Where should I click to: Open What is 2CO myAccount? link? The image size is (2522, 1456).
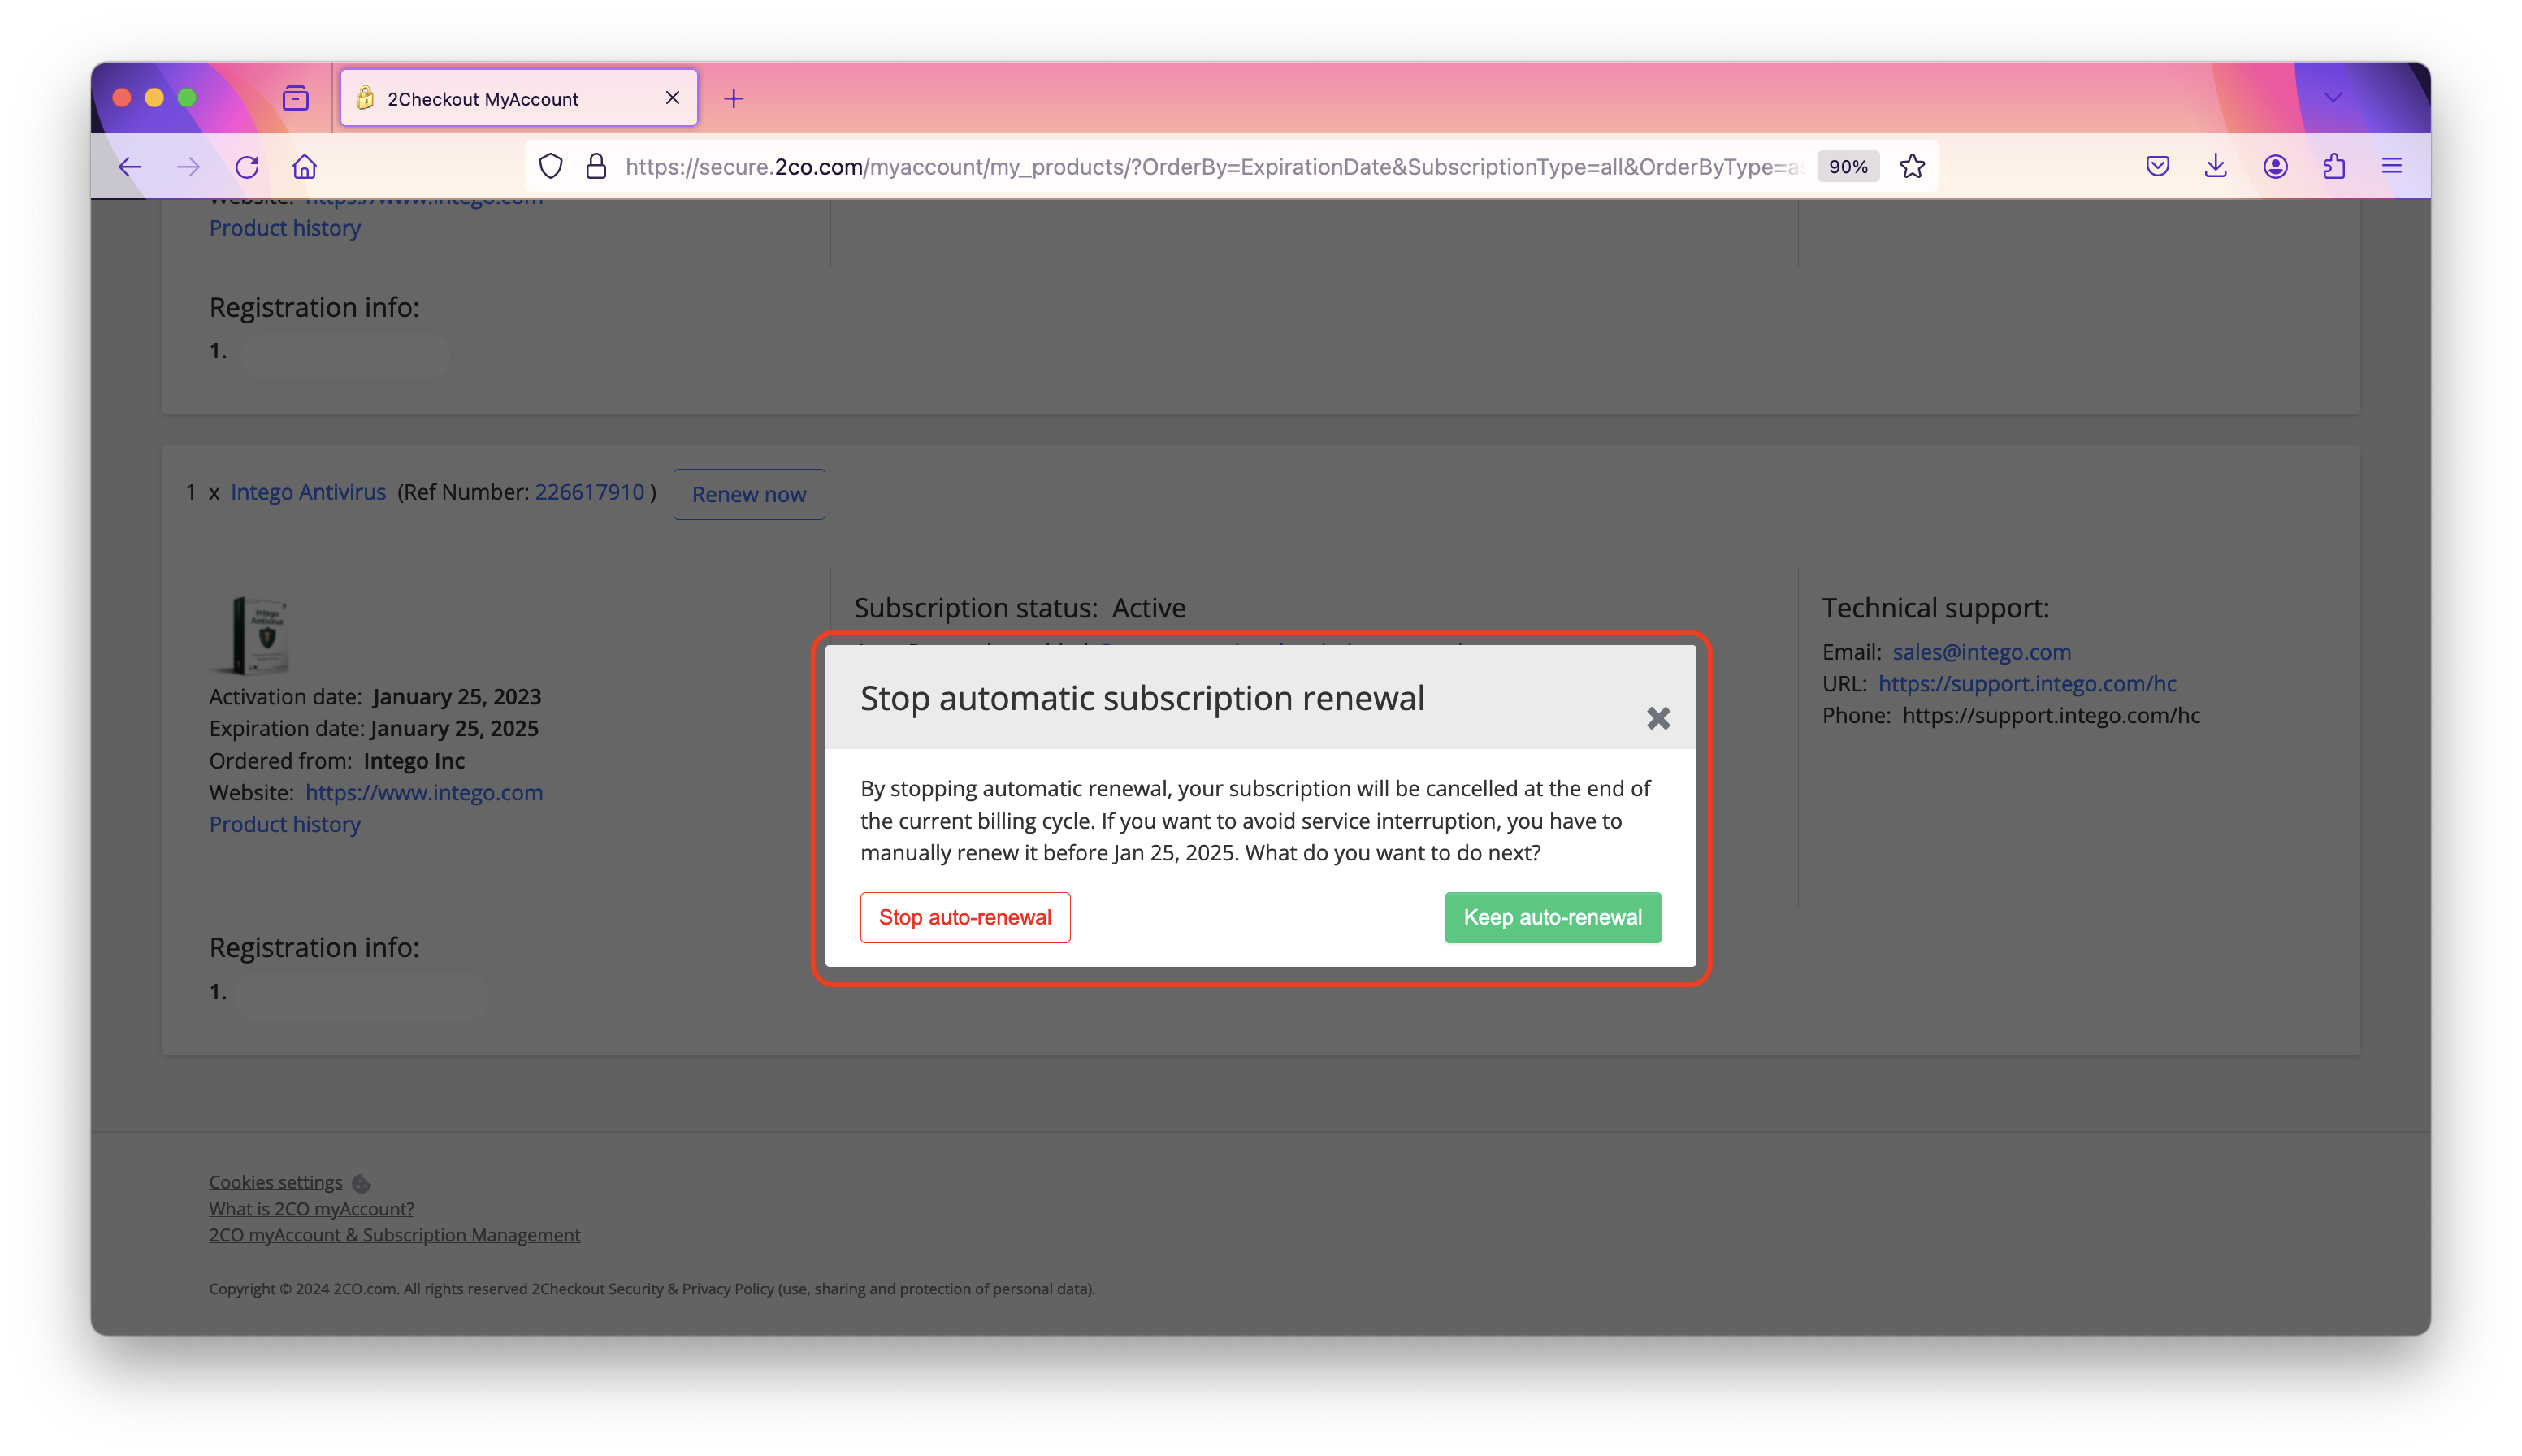tap(311, 1209)
